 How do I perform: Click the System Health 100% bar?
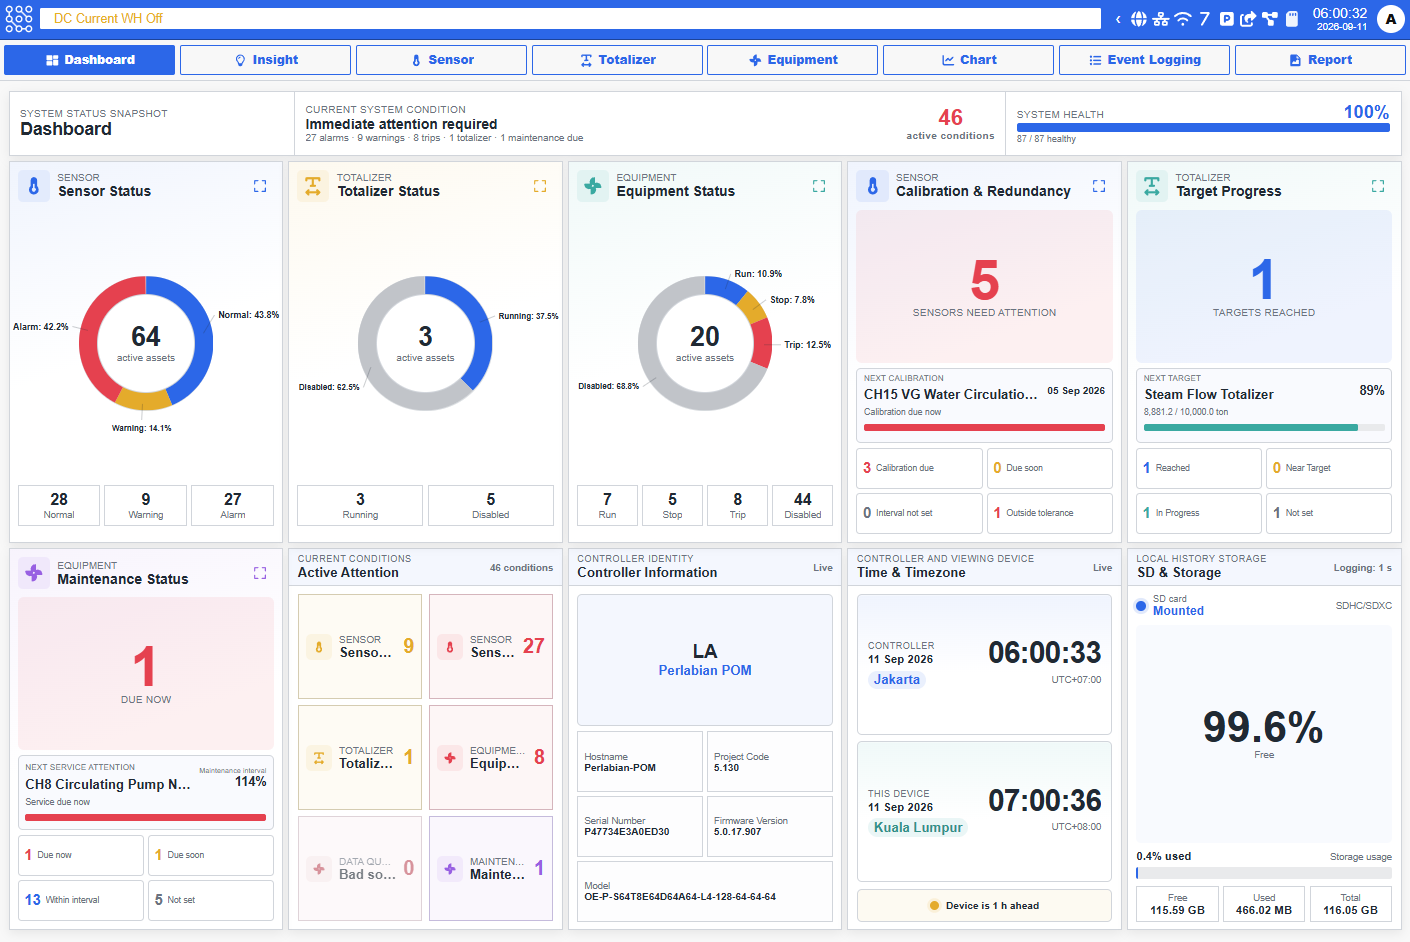(1203, 127)
